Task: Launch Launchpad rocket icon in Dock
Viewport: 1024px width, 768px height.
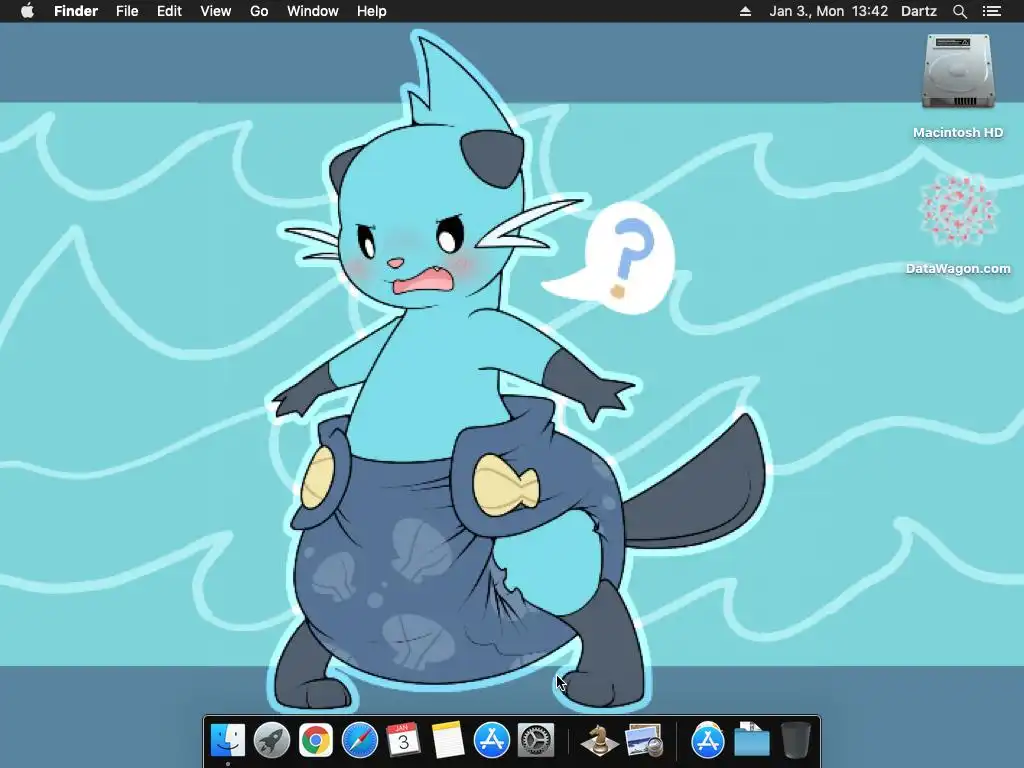Action: pyautogui.click(x=272, y=740)
